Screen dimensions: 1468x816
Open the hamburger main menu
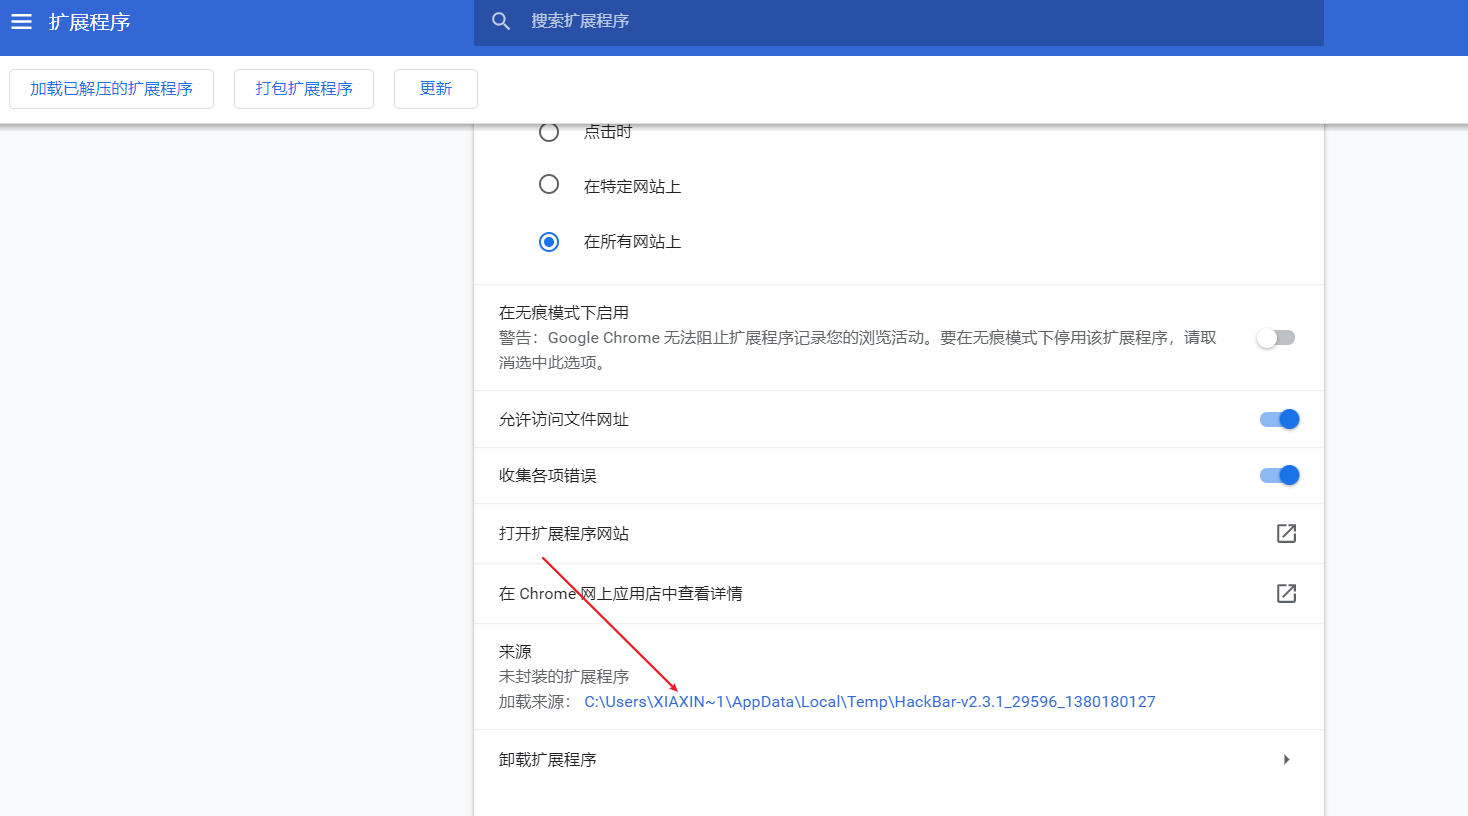21,21
